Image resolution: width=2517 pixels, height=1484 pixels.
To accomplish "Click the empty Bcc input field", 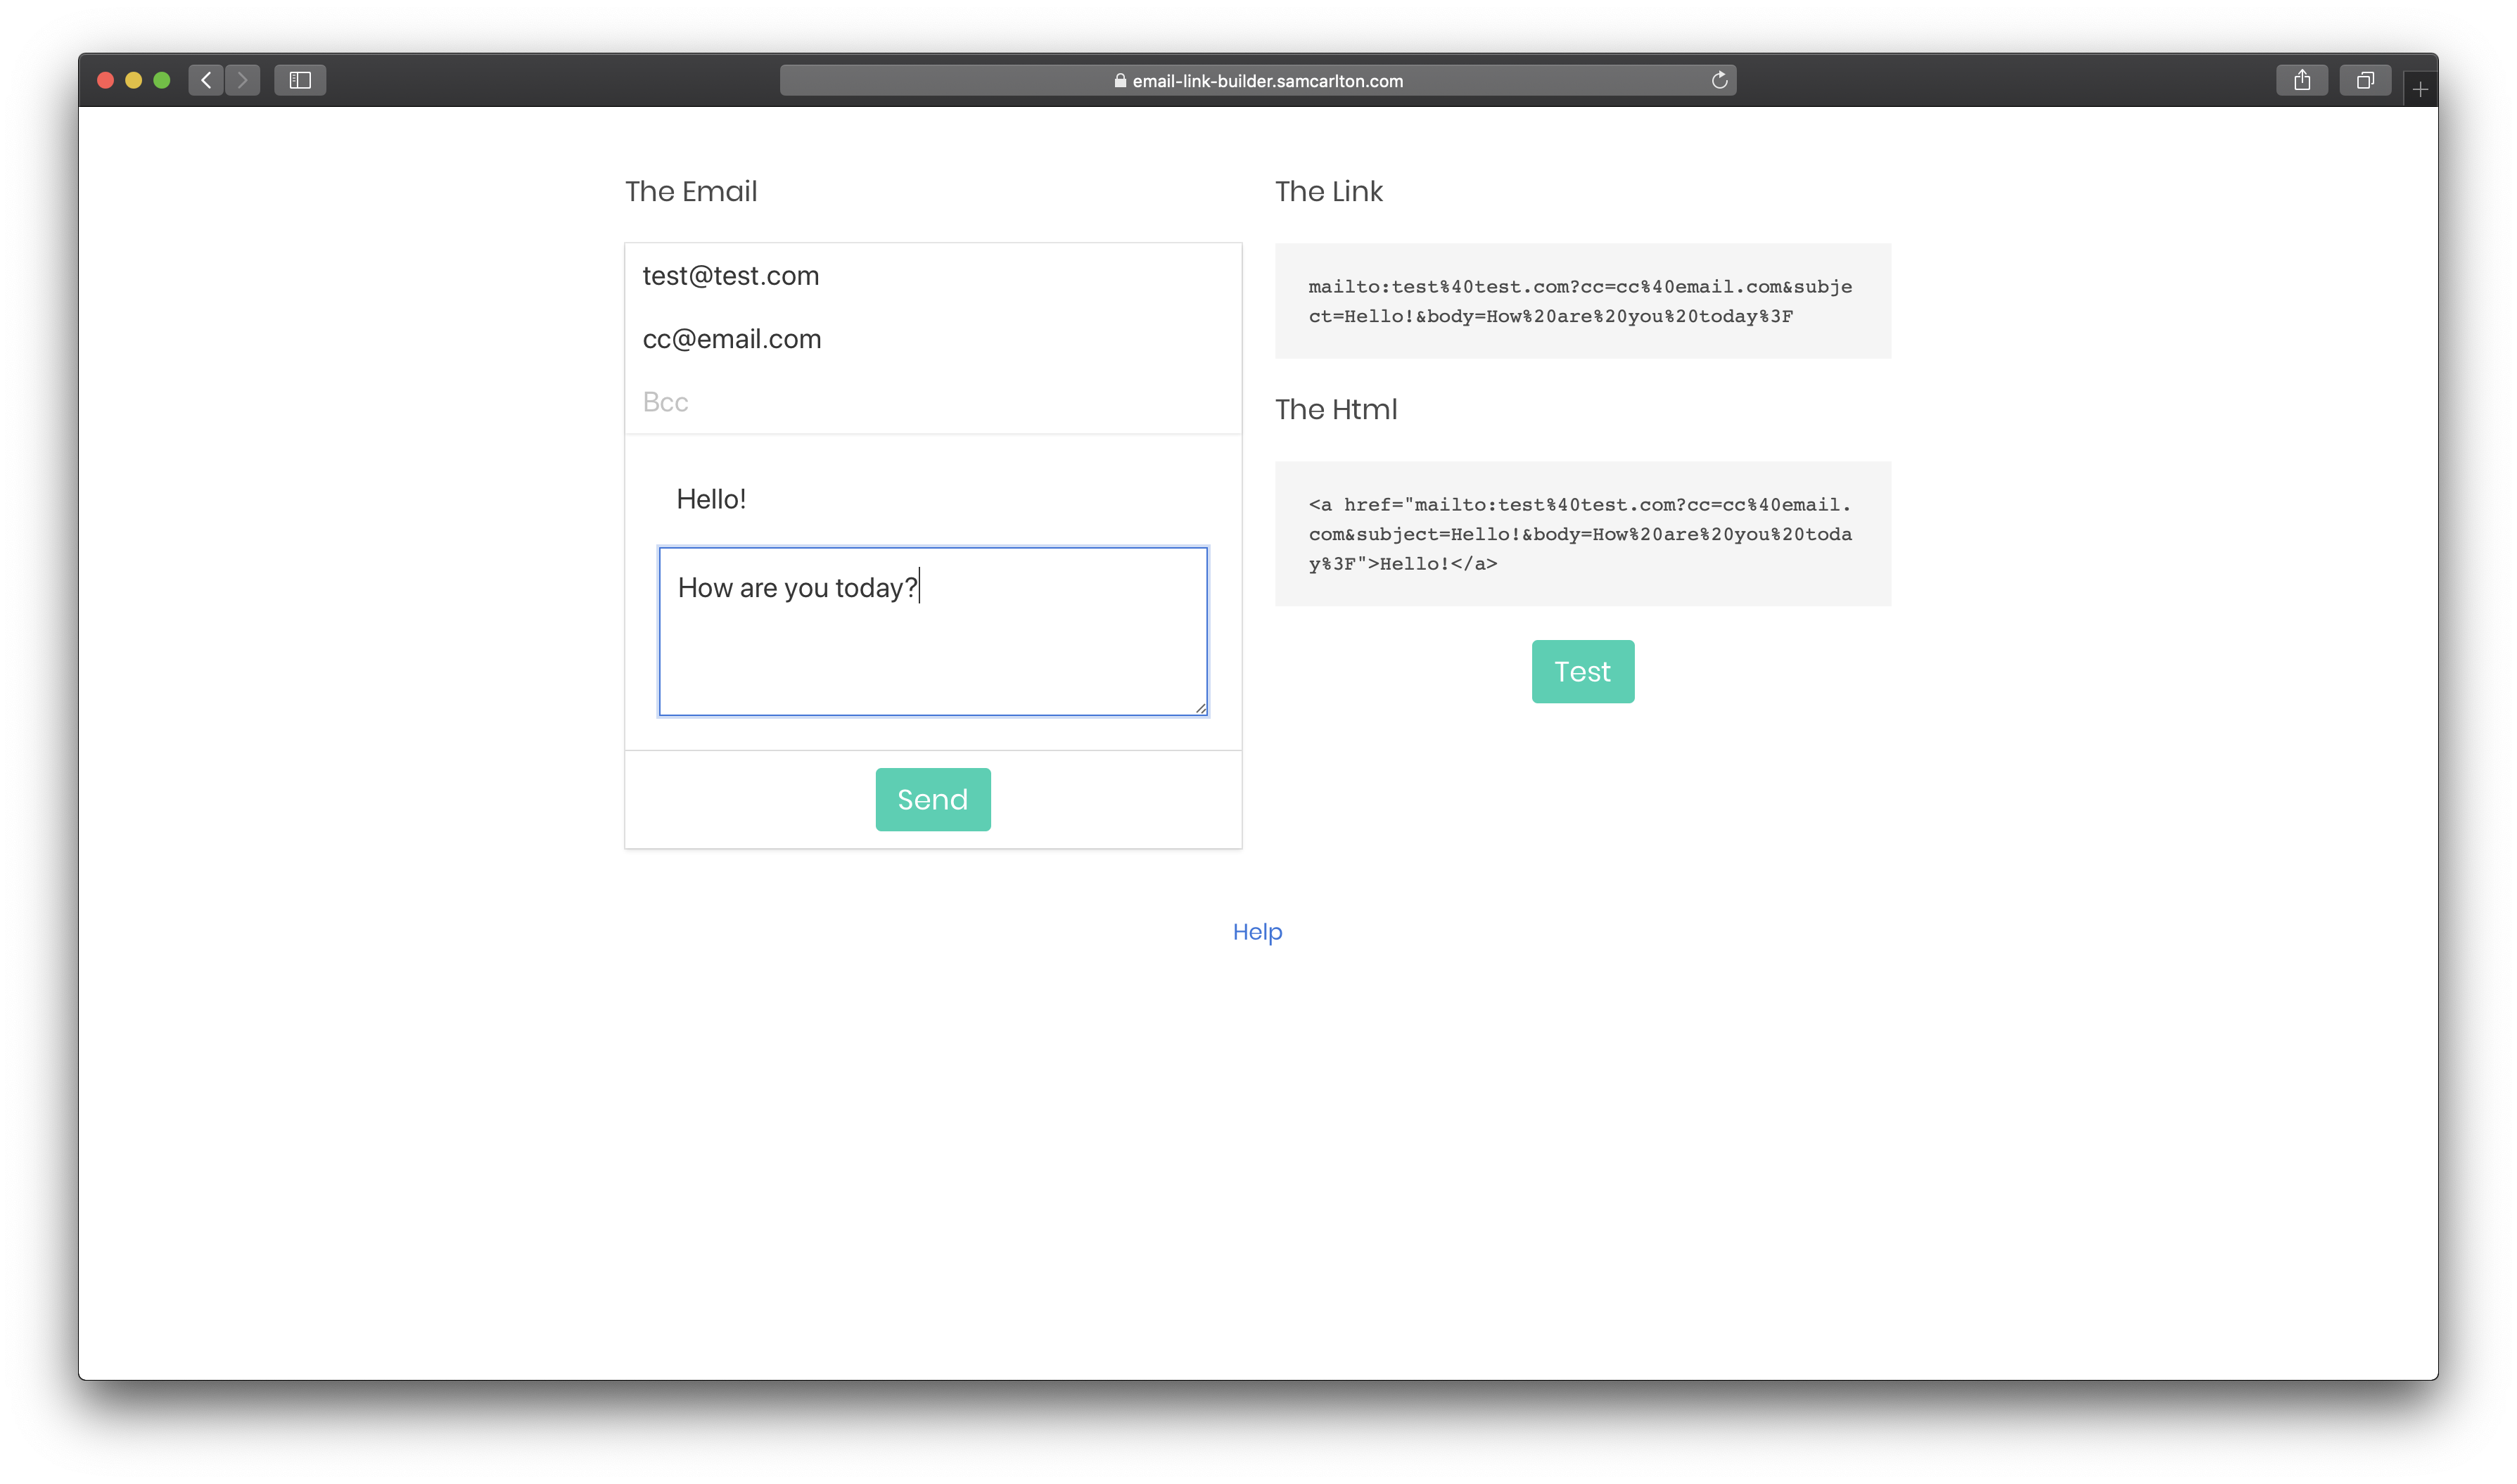I will click(x=931, y=402).
